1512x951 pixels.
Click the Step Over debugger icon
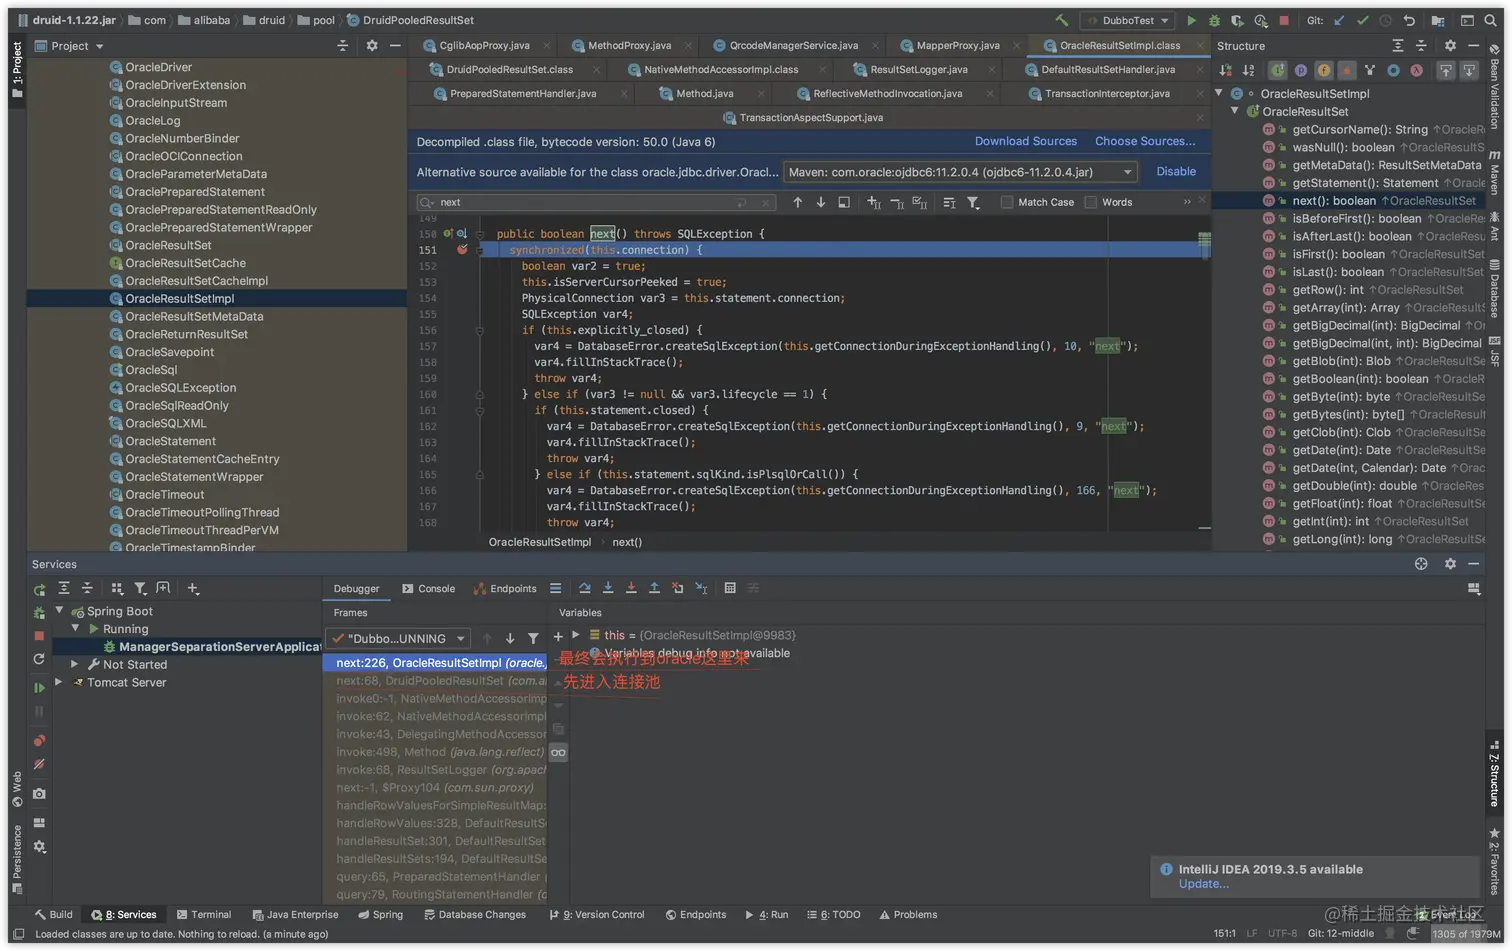tap(584, 588)
